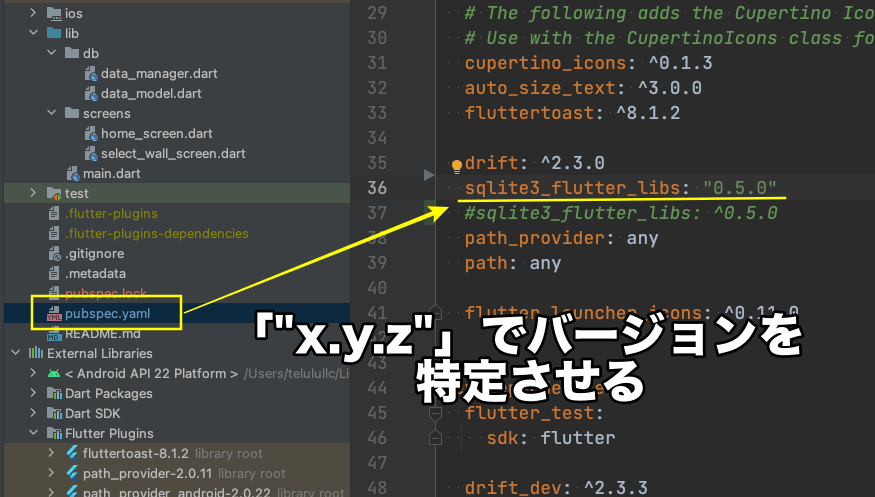Expand path_provider-2.0.11 library root

click(52, 473)
